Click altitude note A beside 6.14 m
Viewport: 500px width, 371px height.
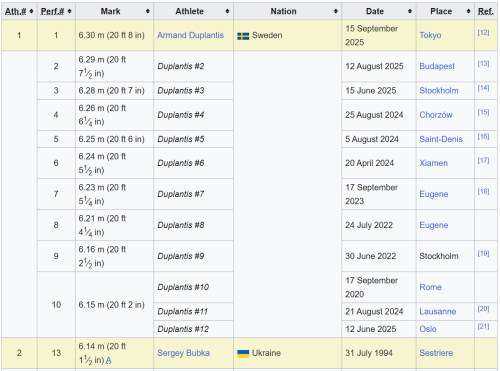[108, 360]
